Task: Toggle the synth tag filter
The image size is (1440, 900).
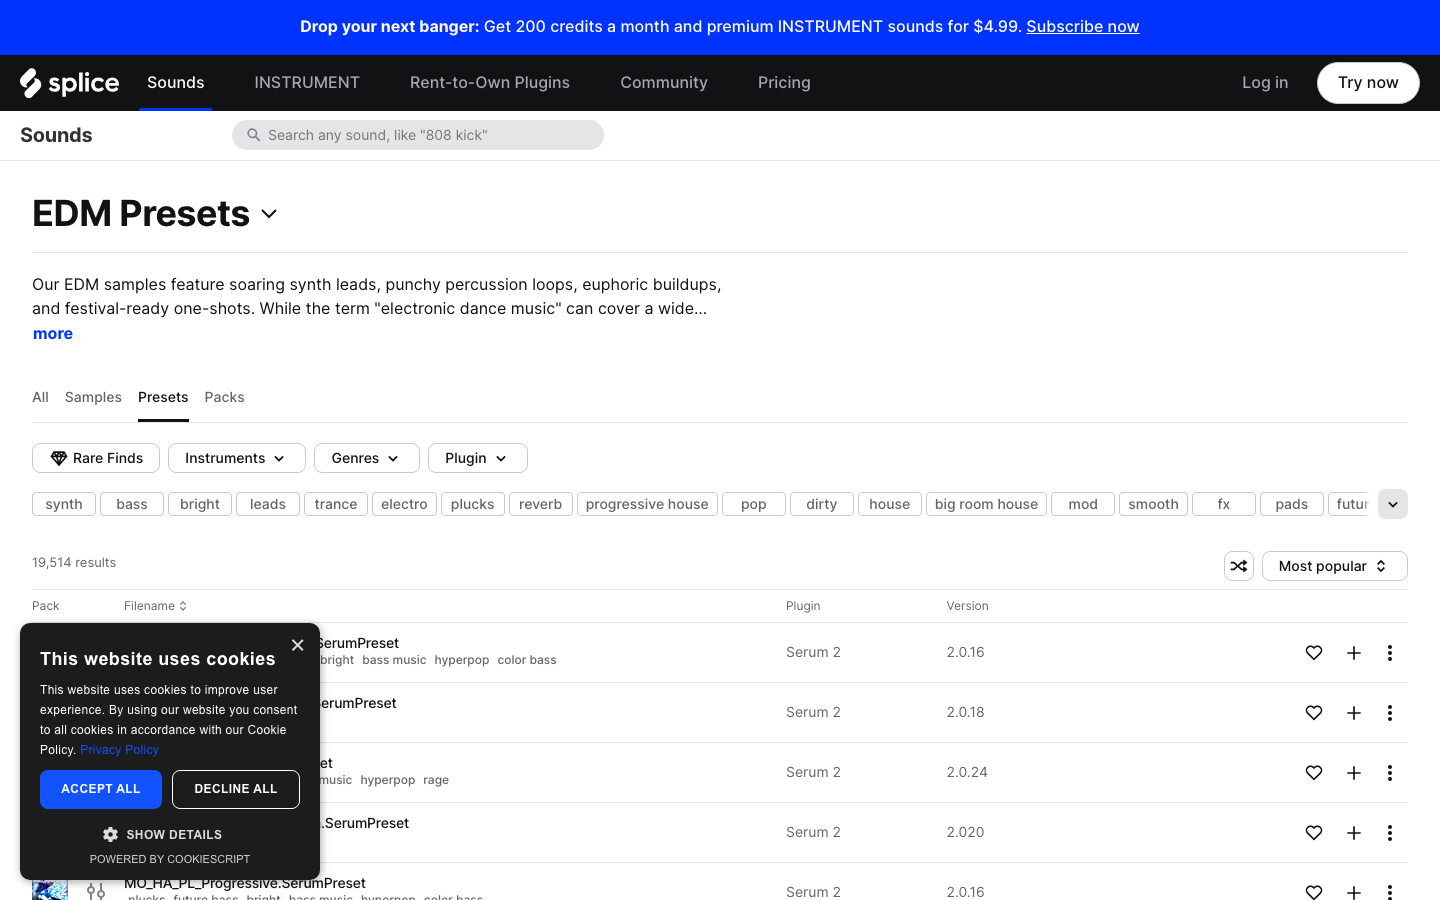Action: pyautogui.click(x=64, y=504)
